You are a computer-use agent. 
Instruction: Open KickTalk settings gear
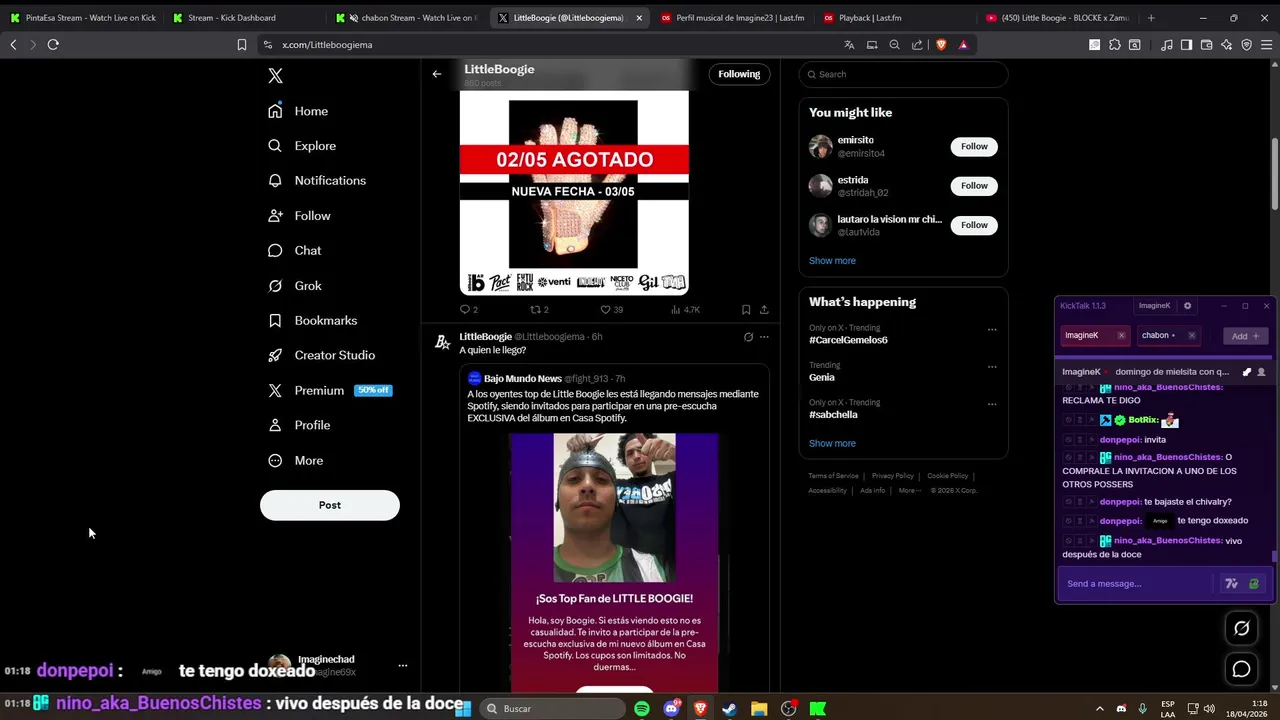[1187, 306]
